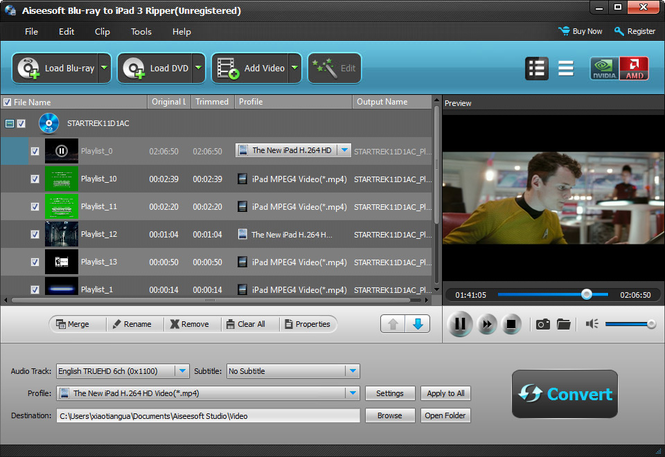Click the Open Folder button
Image resolution: width=665 pixels, height=457 pixels.
[445, 415]
